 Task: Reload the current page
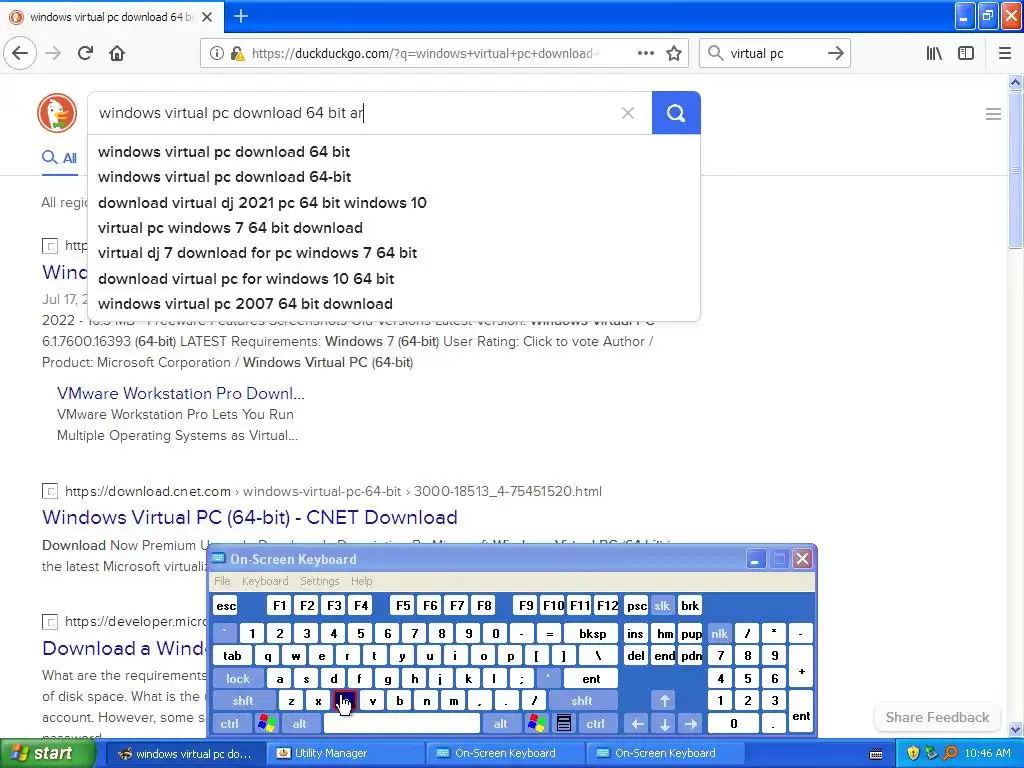click(86, 54)
